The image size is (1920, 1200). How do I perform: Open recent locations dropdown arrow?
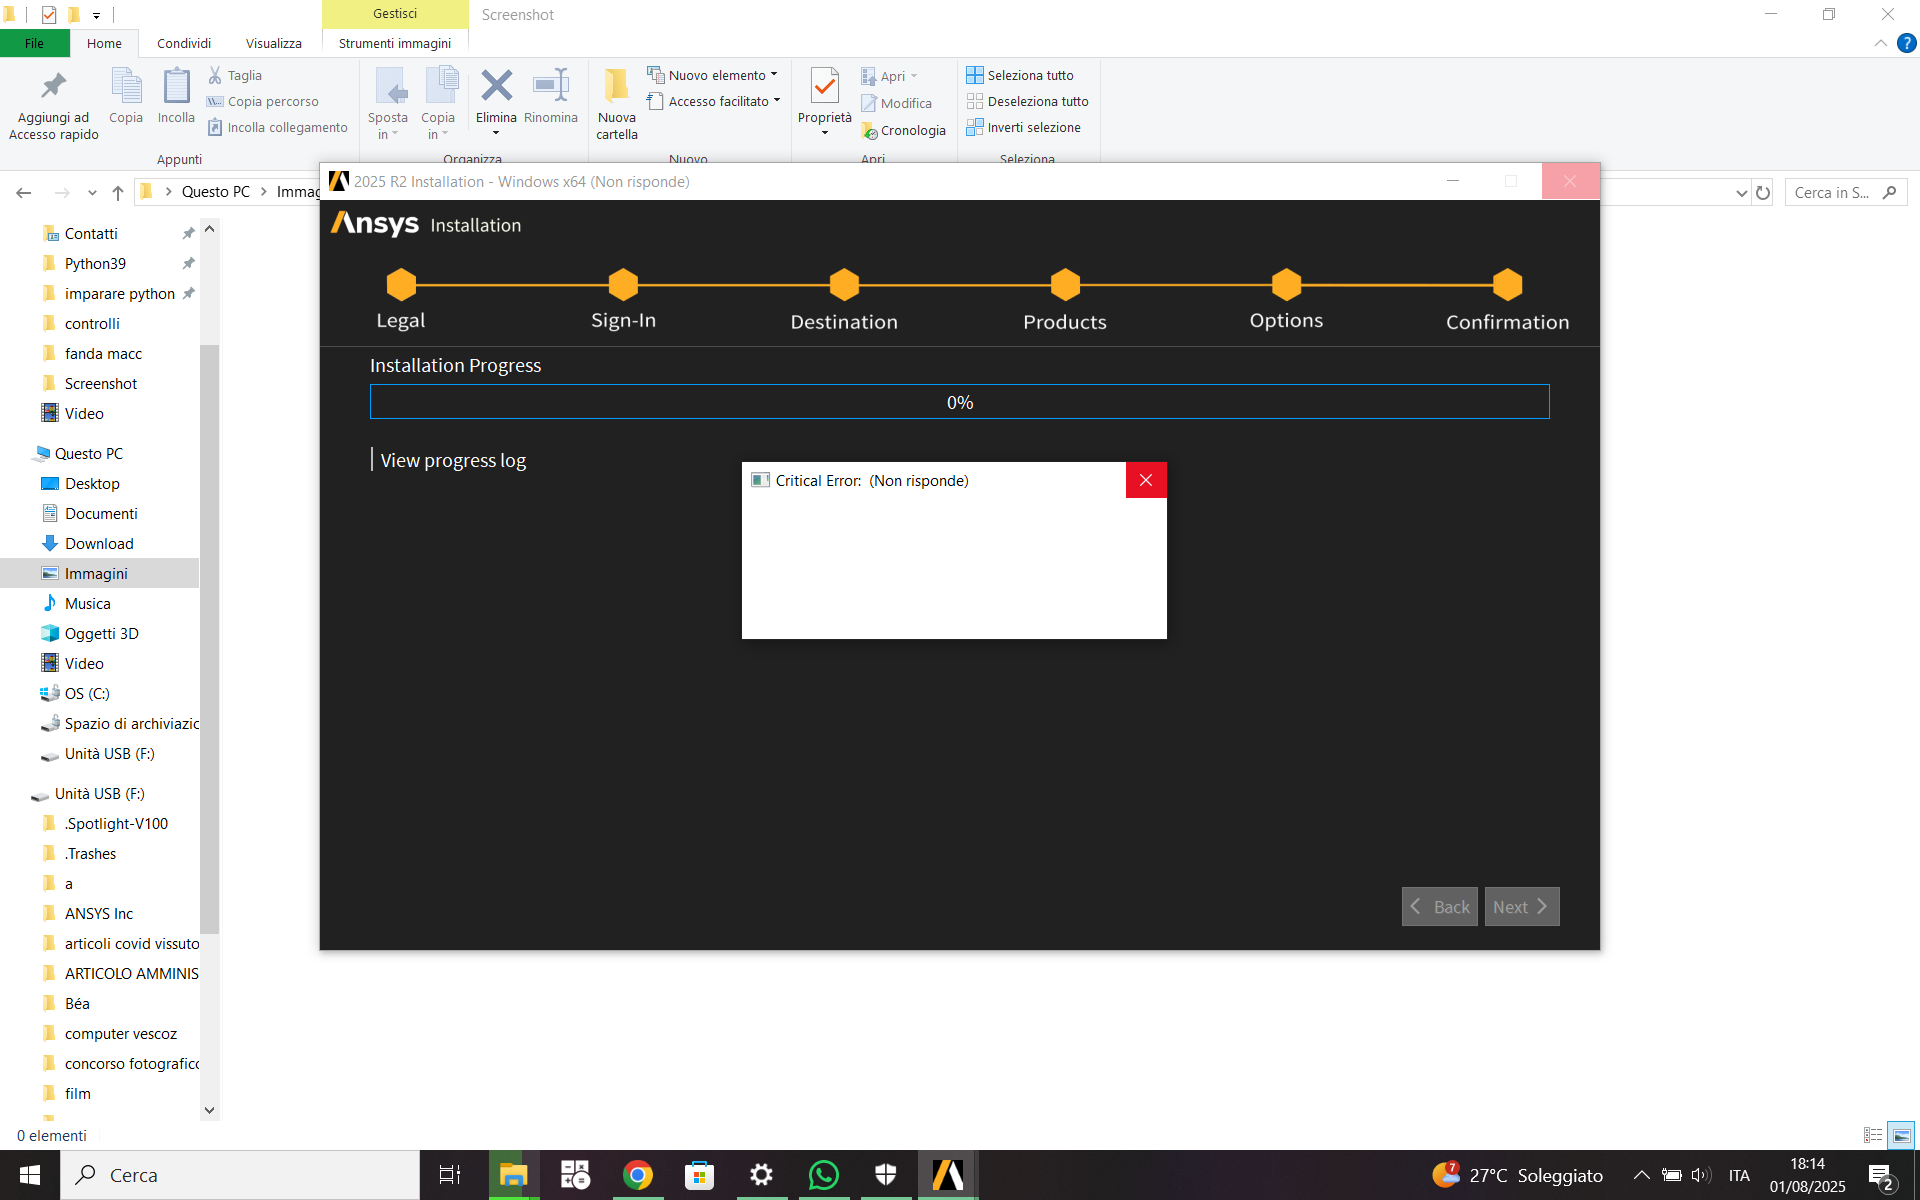[92, 192]
